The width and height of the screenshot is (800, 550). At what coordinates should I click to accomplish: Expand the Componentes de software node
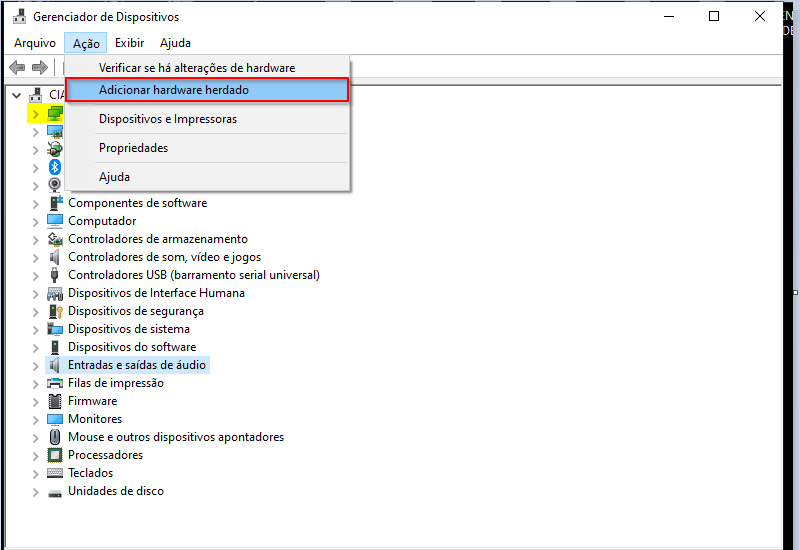[x=35, y=204]
